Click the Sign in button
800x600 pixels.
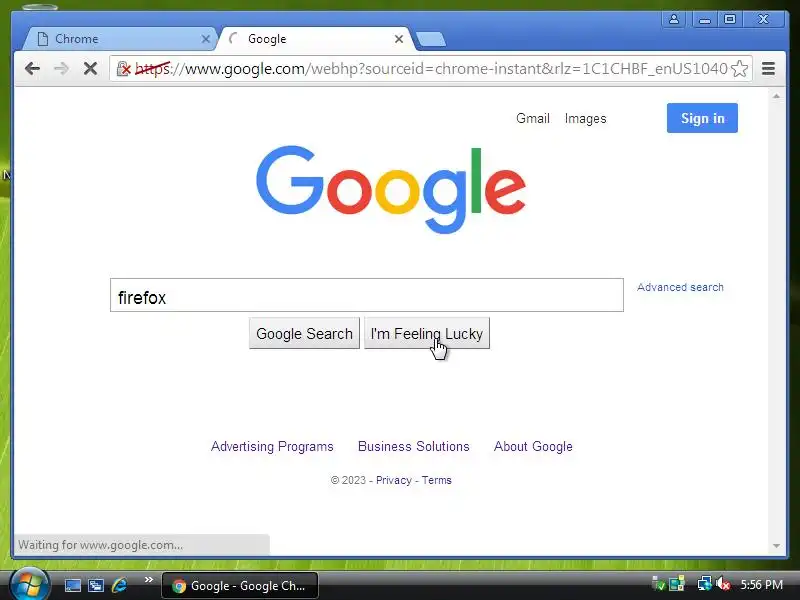702,118
